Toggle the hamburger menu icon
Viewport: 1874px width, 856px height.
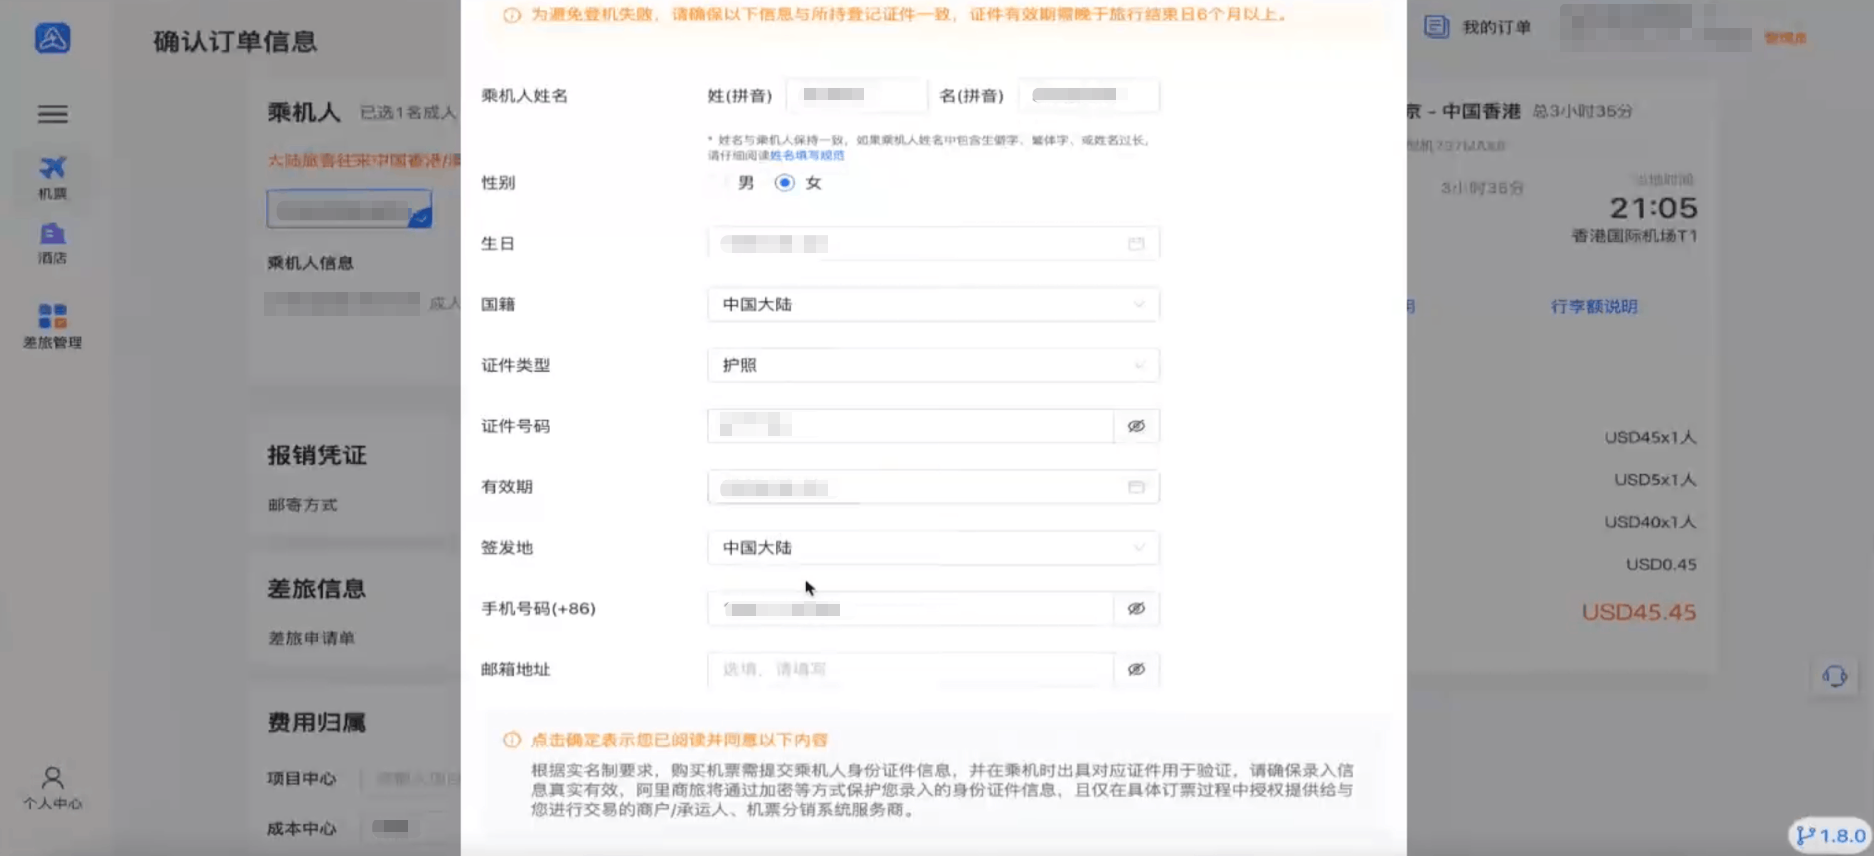[x=53, y=114]
